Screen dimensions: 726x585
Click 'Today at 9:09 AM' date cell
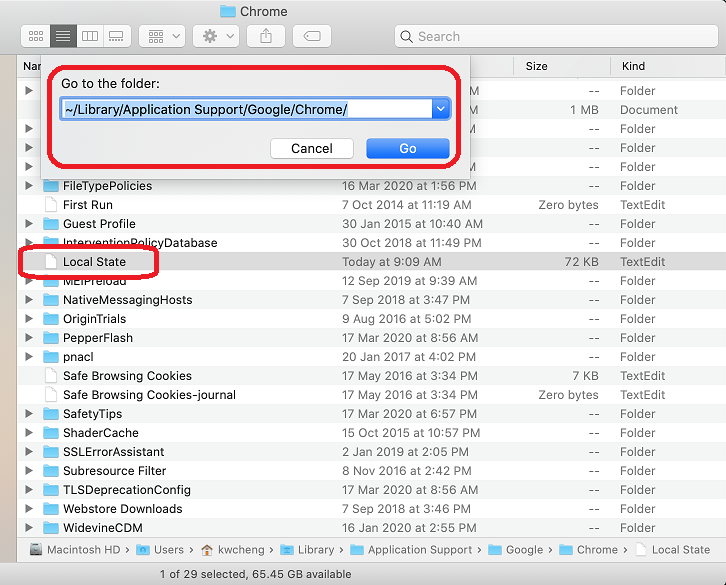392,262
